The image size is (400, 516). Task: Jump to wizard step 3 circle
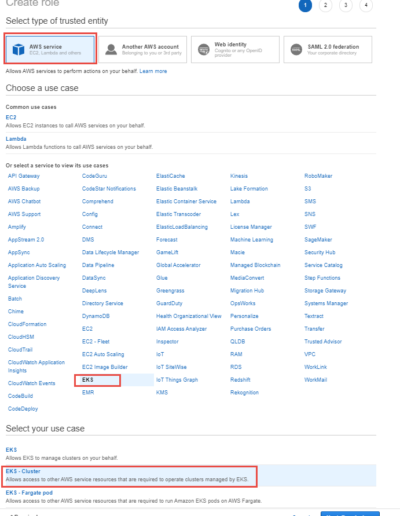[346, 5]
